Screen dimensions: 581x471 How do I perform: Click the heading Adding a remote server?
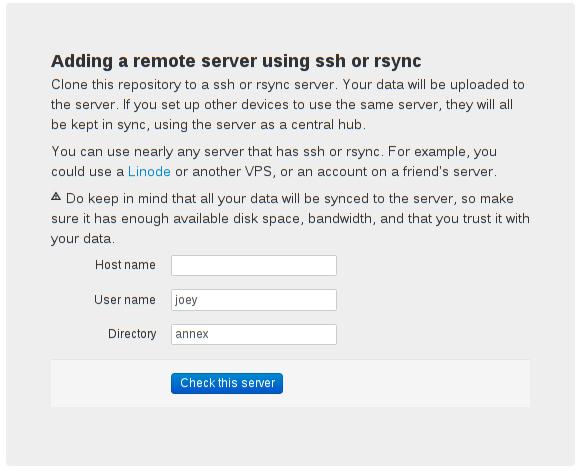point(236,61)
